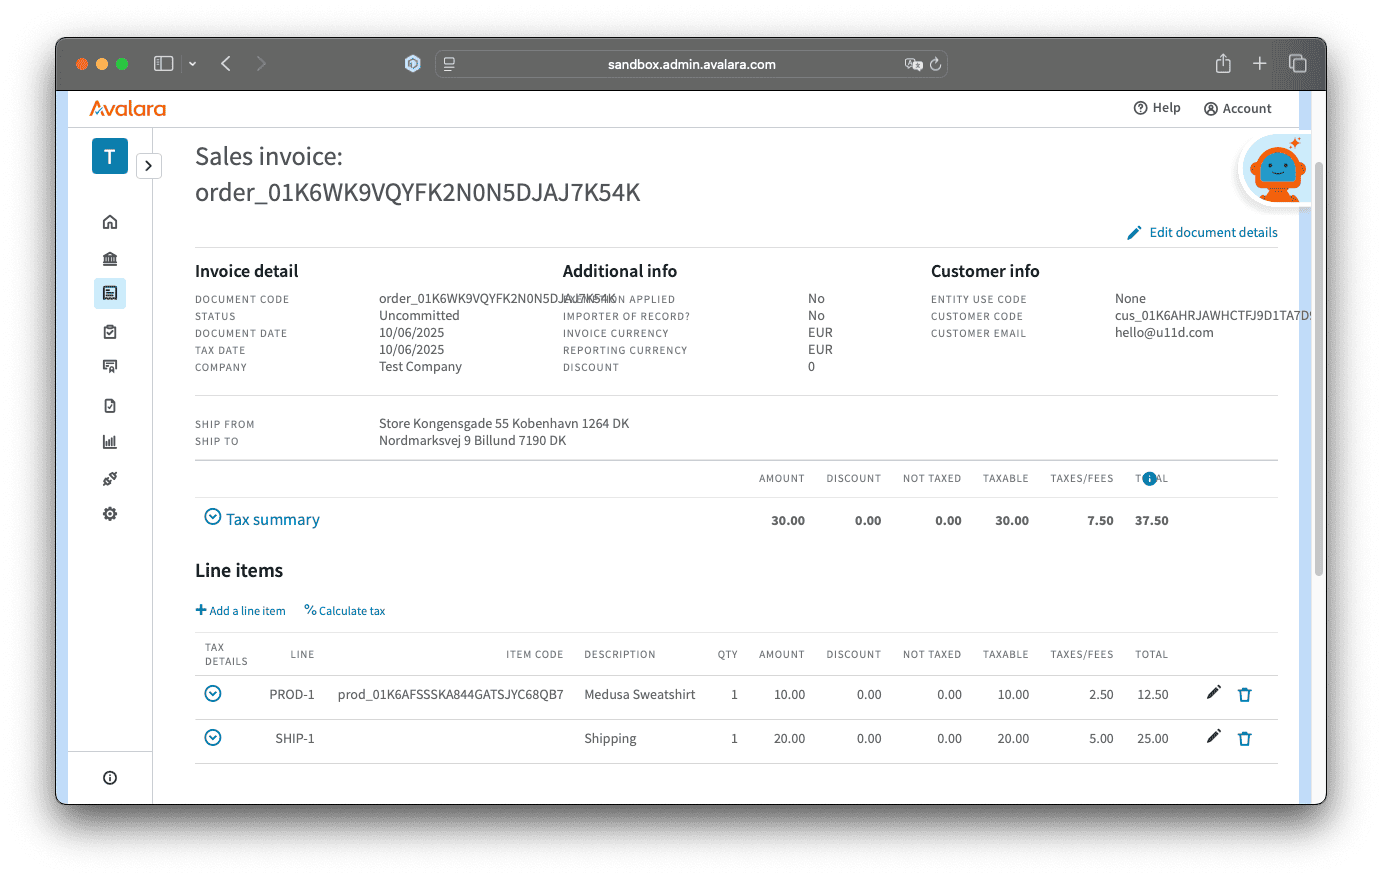
Task: Open the Help menu
Action: point(1157,108)
